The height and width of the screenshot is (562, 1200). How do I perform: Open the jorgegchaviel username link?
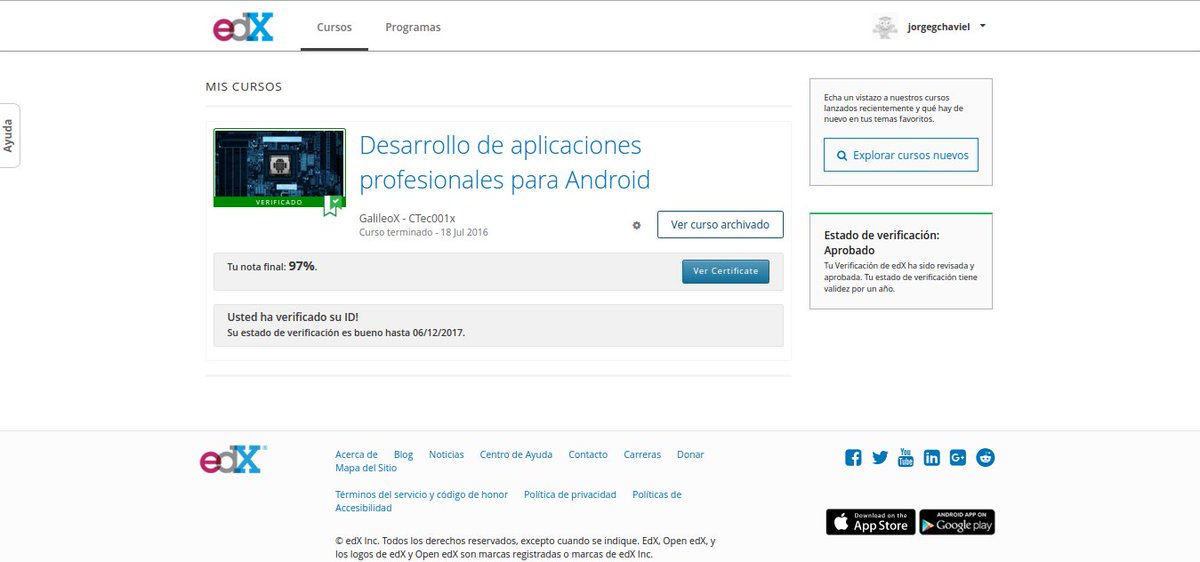coord(938,27)
